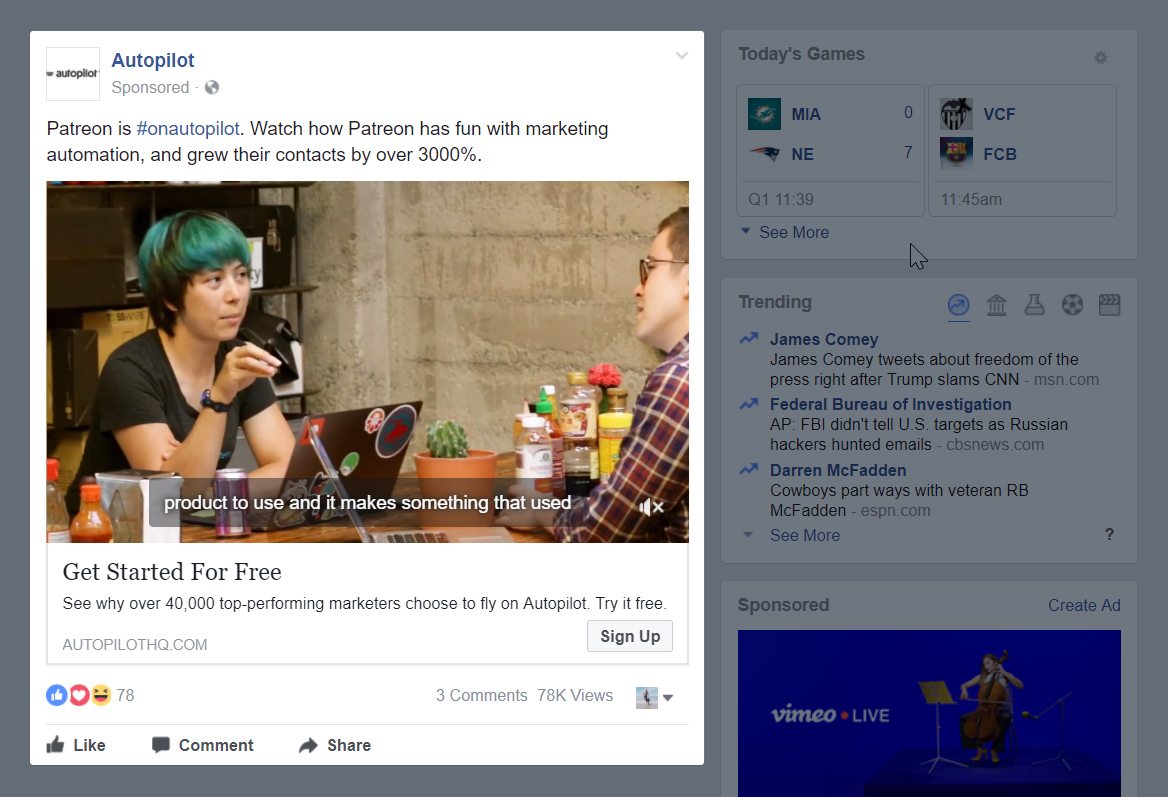The width and height of the screenshot is (1168, 797).
Task: Open Trending help question mark
Action: (1109, 535)
